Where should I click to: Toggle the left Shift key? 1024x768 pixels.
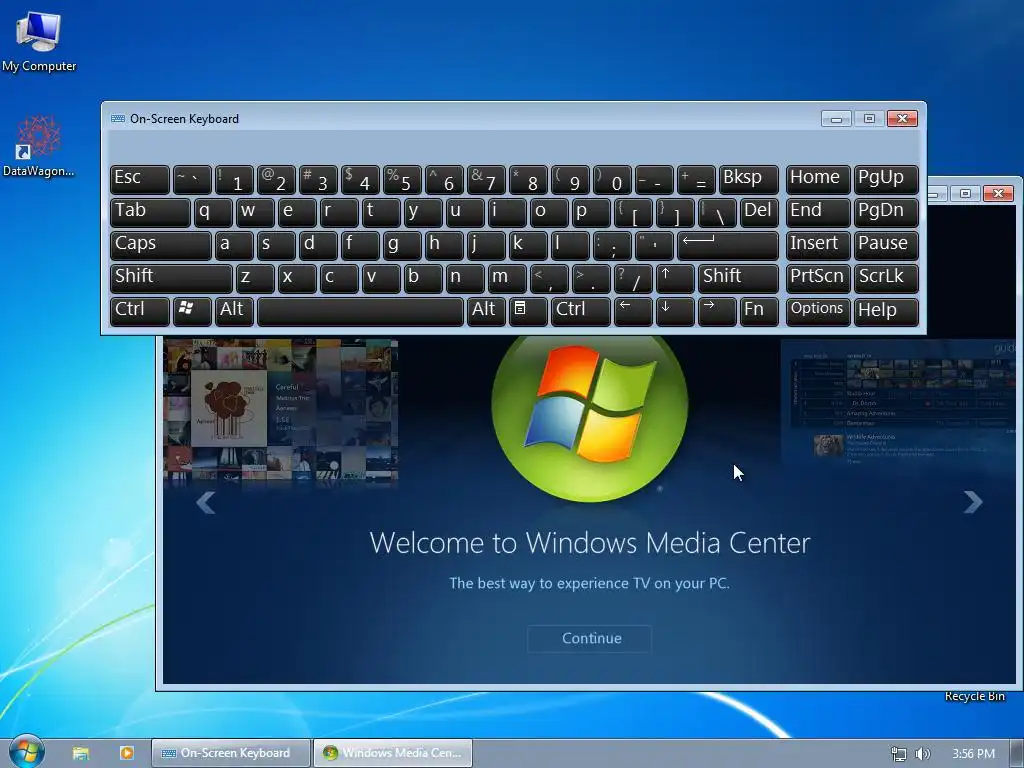(171, 278)
